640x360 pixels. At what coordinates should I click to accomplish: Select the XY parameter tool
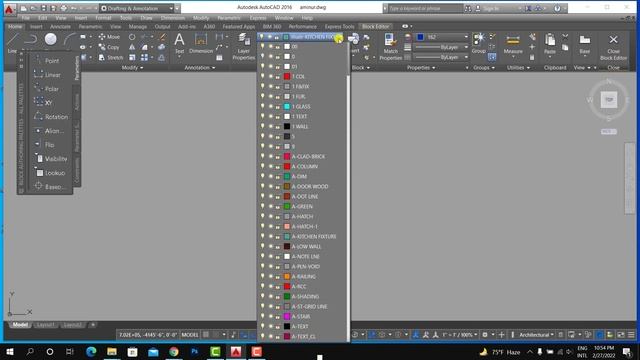43,102
